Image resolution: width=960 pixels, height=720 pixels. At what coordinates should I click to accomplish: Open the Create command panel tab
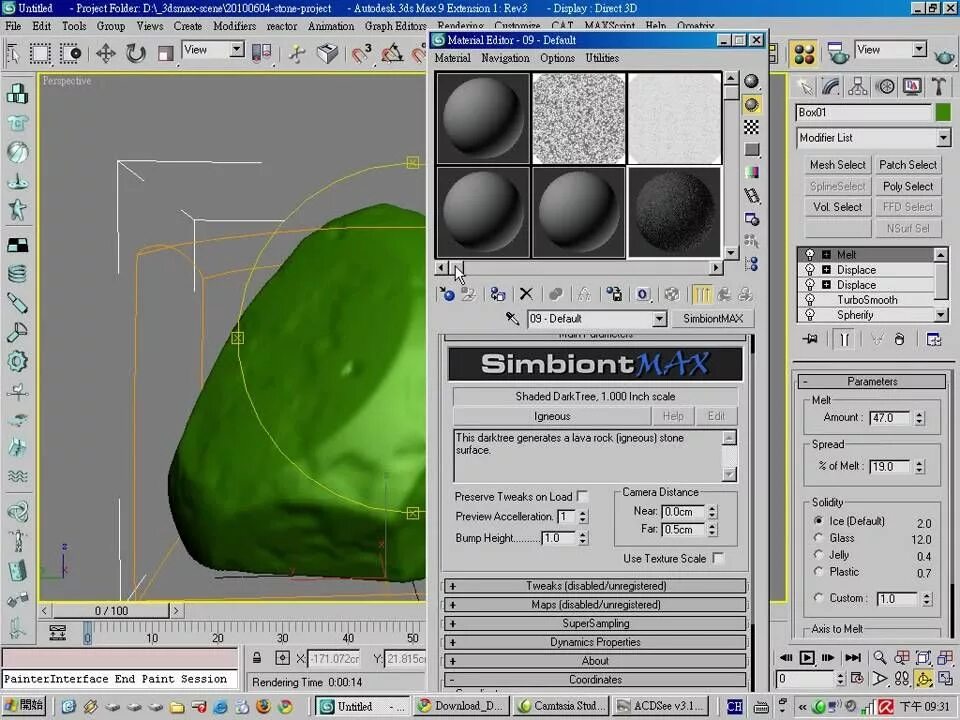tap(806, 87)
